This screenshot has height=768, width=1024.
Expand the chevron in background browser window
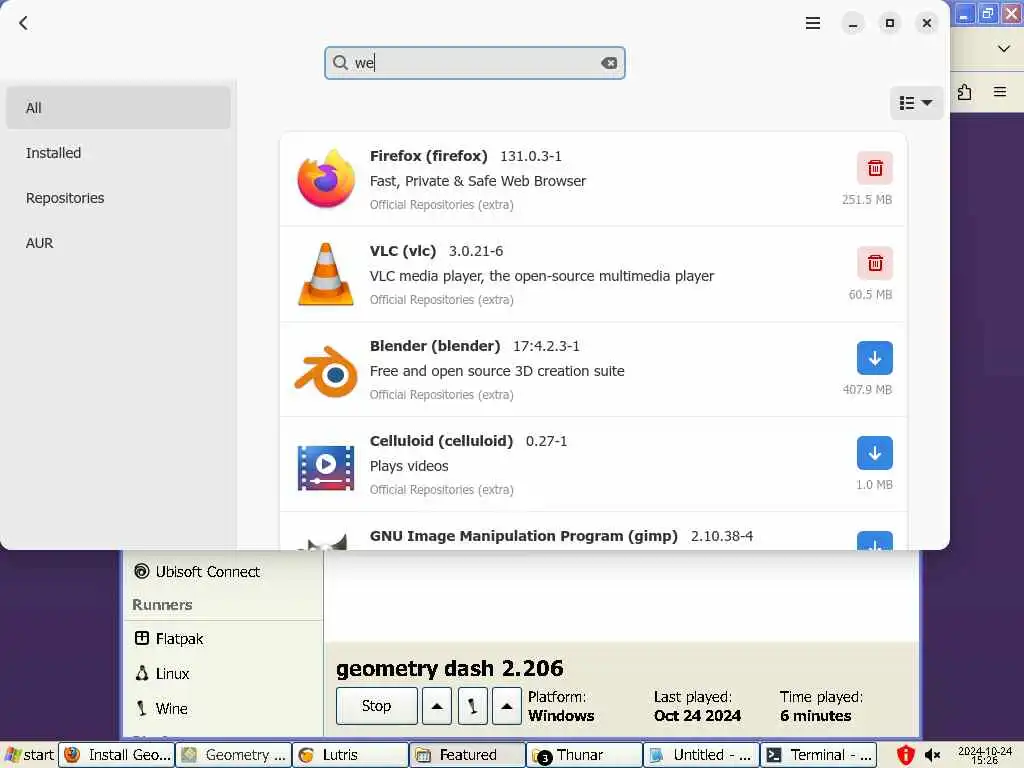(x=1004, y=48)
